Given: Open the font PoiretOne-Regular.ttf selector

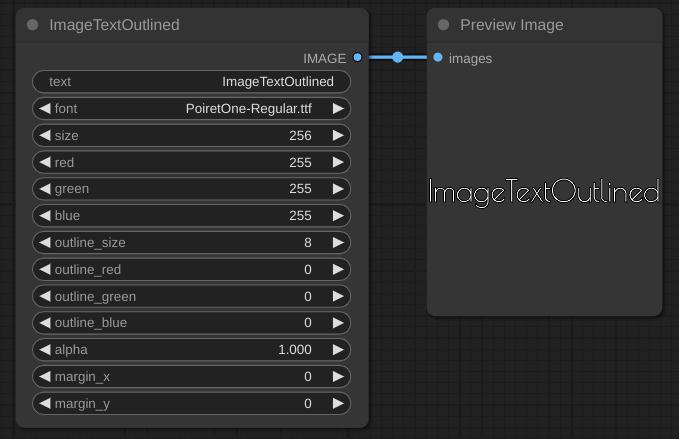Looking at the screenshot, I should [191, 108].
